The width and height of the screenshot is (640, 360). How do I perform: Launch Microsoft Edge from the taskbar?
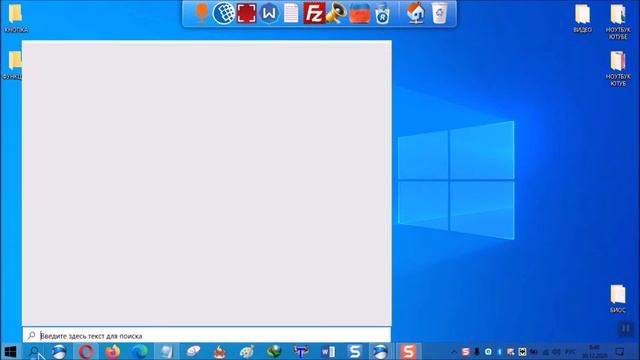pos(140,351)
